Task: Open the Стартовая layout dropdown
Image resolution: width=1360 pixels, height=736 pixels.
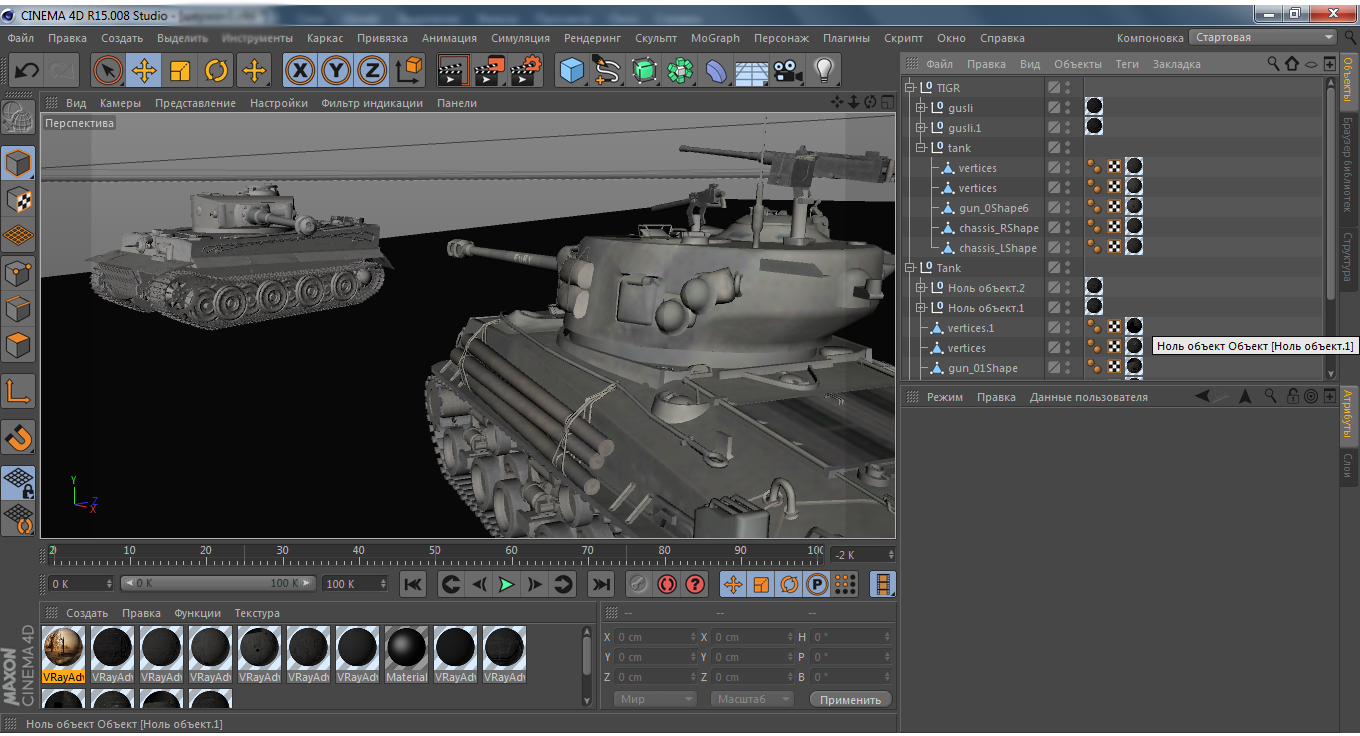Action: click(1263, 37)
